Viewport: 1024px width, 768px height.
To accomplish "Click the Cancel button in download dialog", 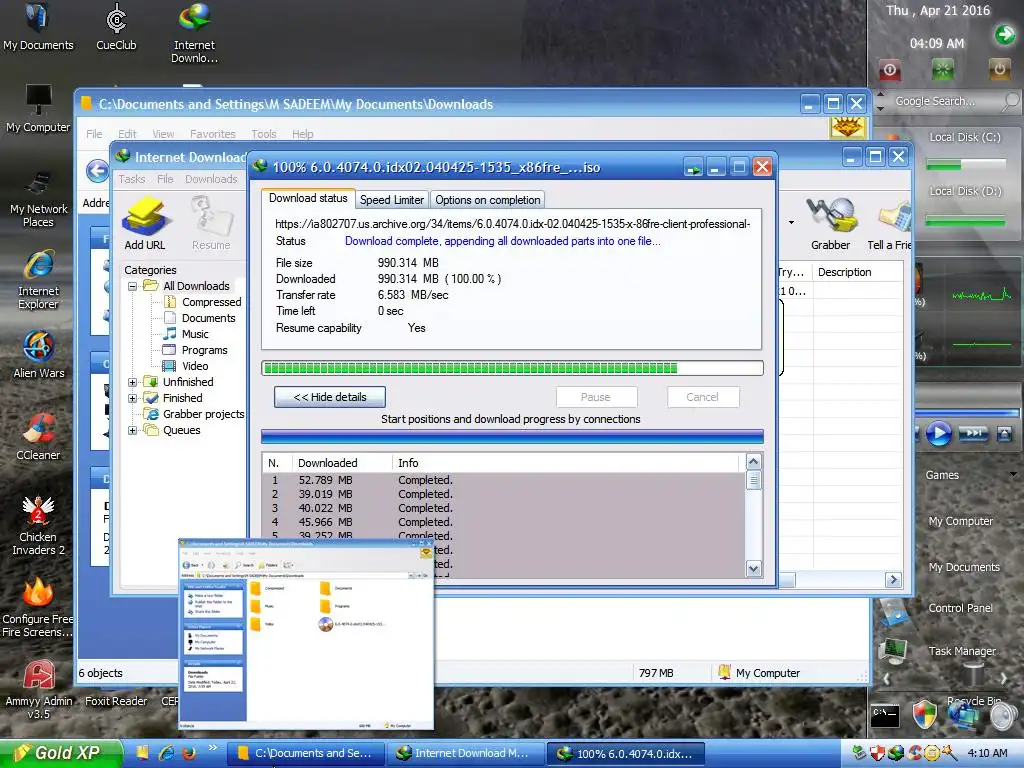I will [x=703, y=397].
